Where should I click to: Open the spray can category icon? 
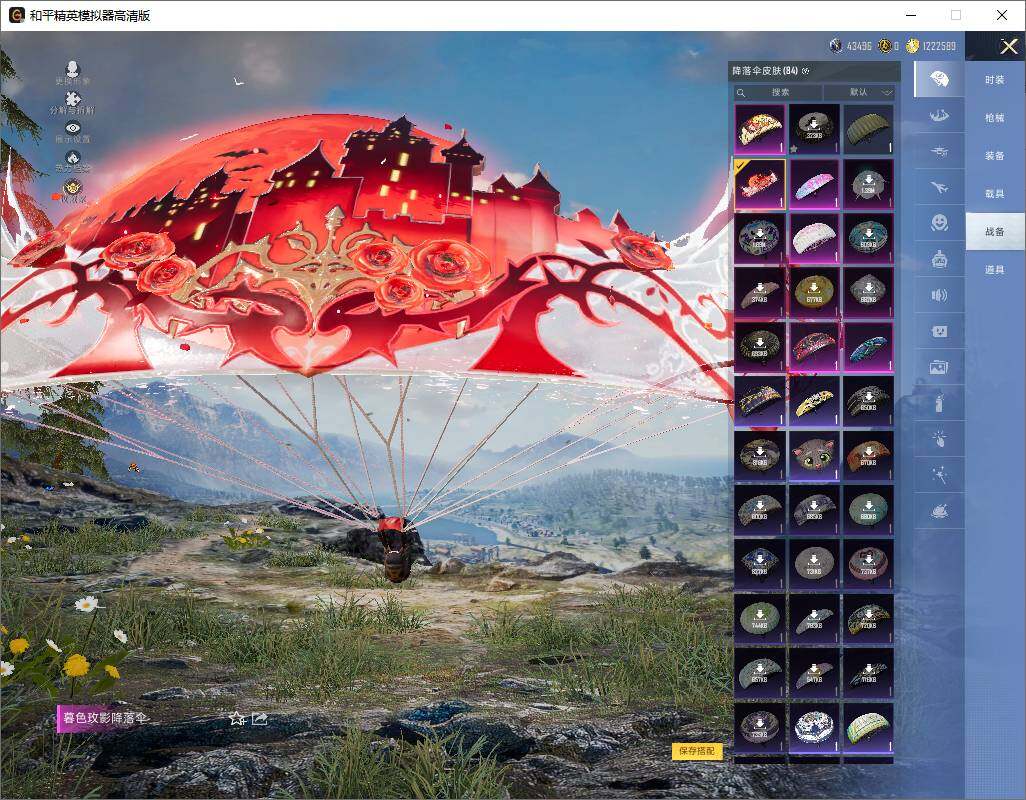[939, 403]
